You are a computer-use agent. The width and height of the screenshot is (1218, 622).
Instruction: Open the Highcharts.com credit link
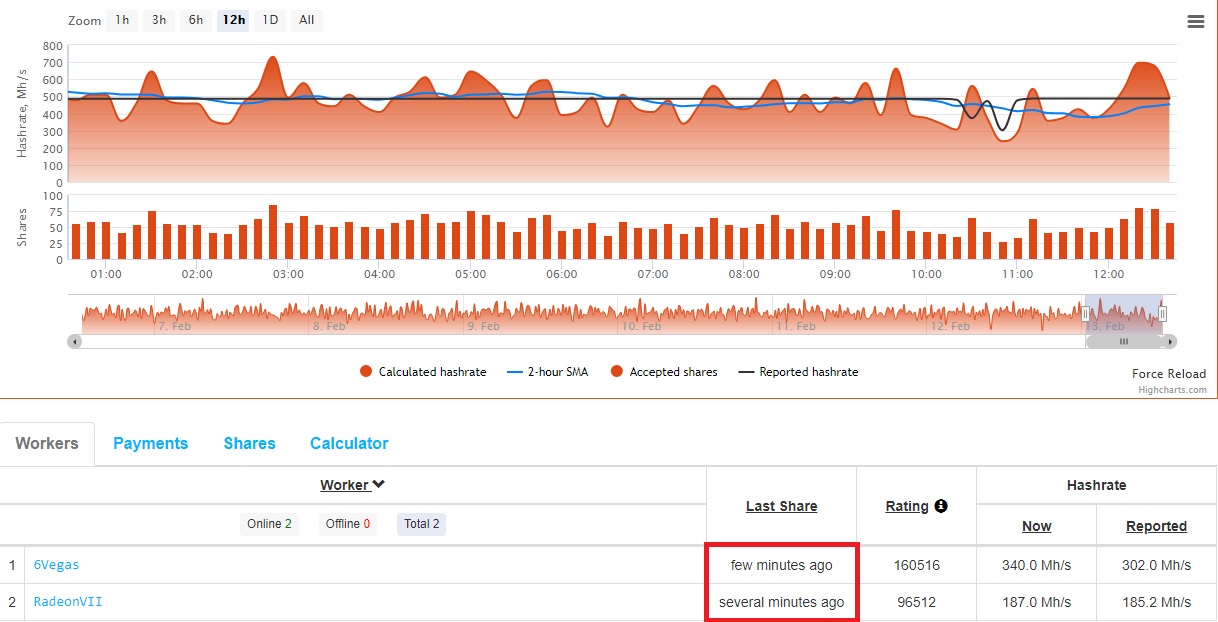(x=1172, y=390)
